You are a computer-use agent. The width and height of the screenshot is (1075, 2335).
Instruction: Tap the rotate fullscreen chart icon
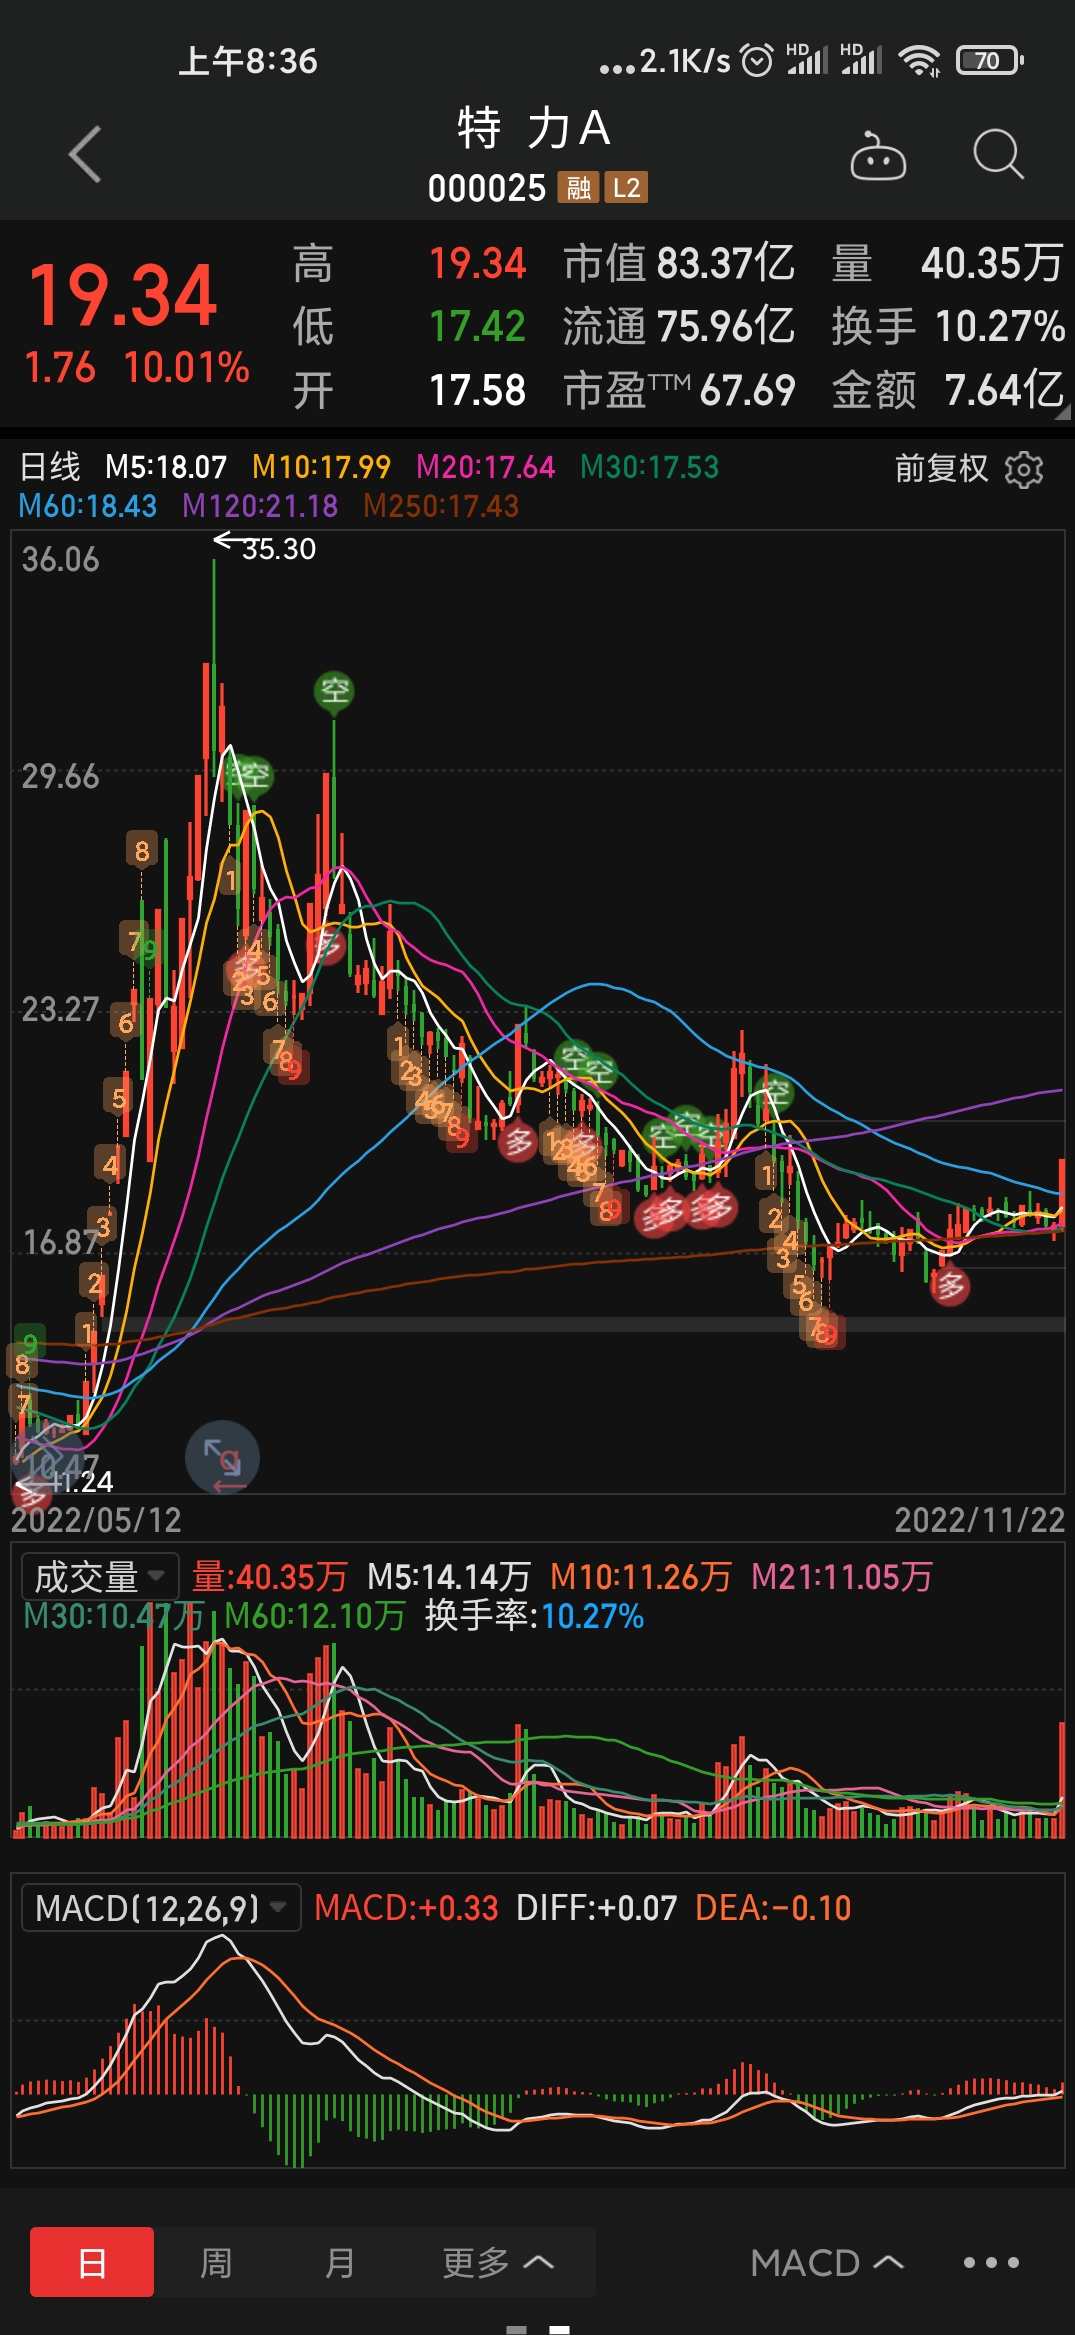tap(222, 1457)
